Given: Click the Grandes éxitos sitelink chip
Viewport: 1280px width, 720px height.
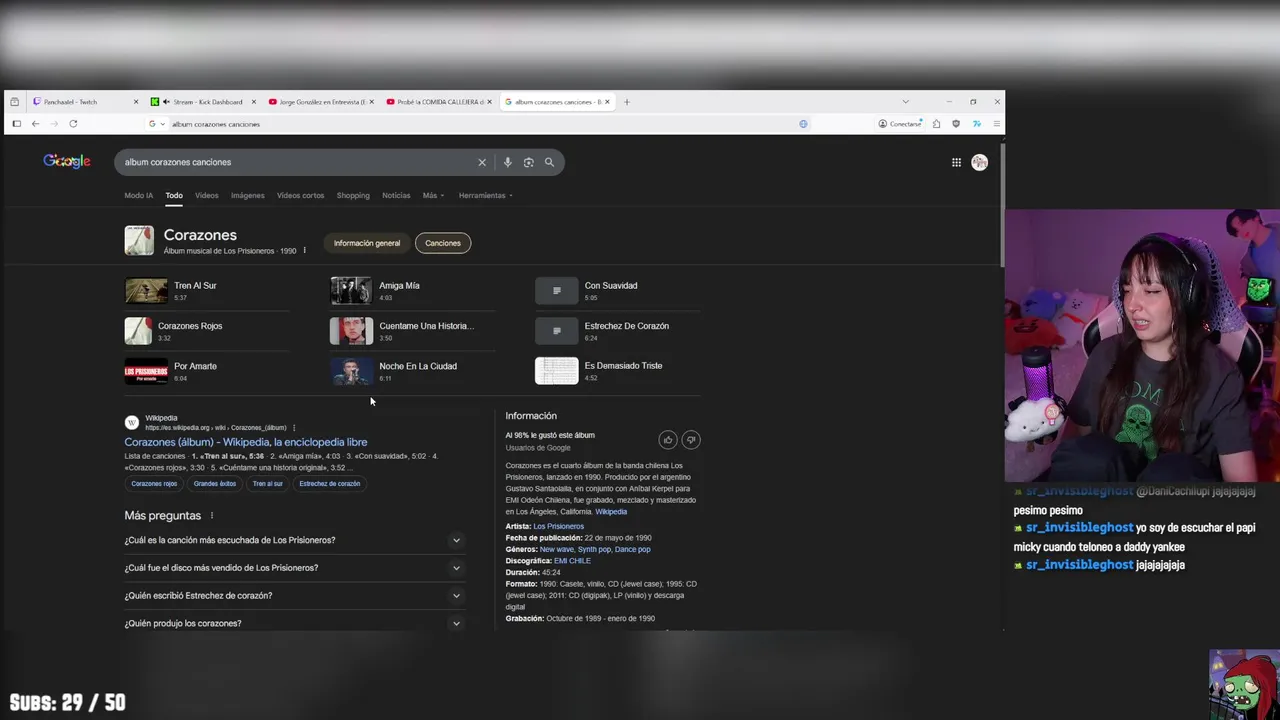Looking at the screenshot, I should pyautogui.click(x=215, y=484).
